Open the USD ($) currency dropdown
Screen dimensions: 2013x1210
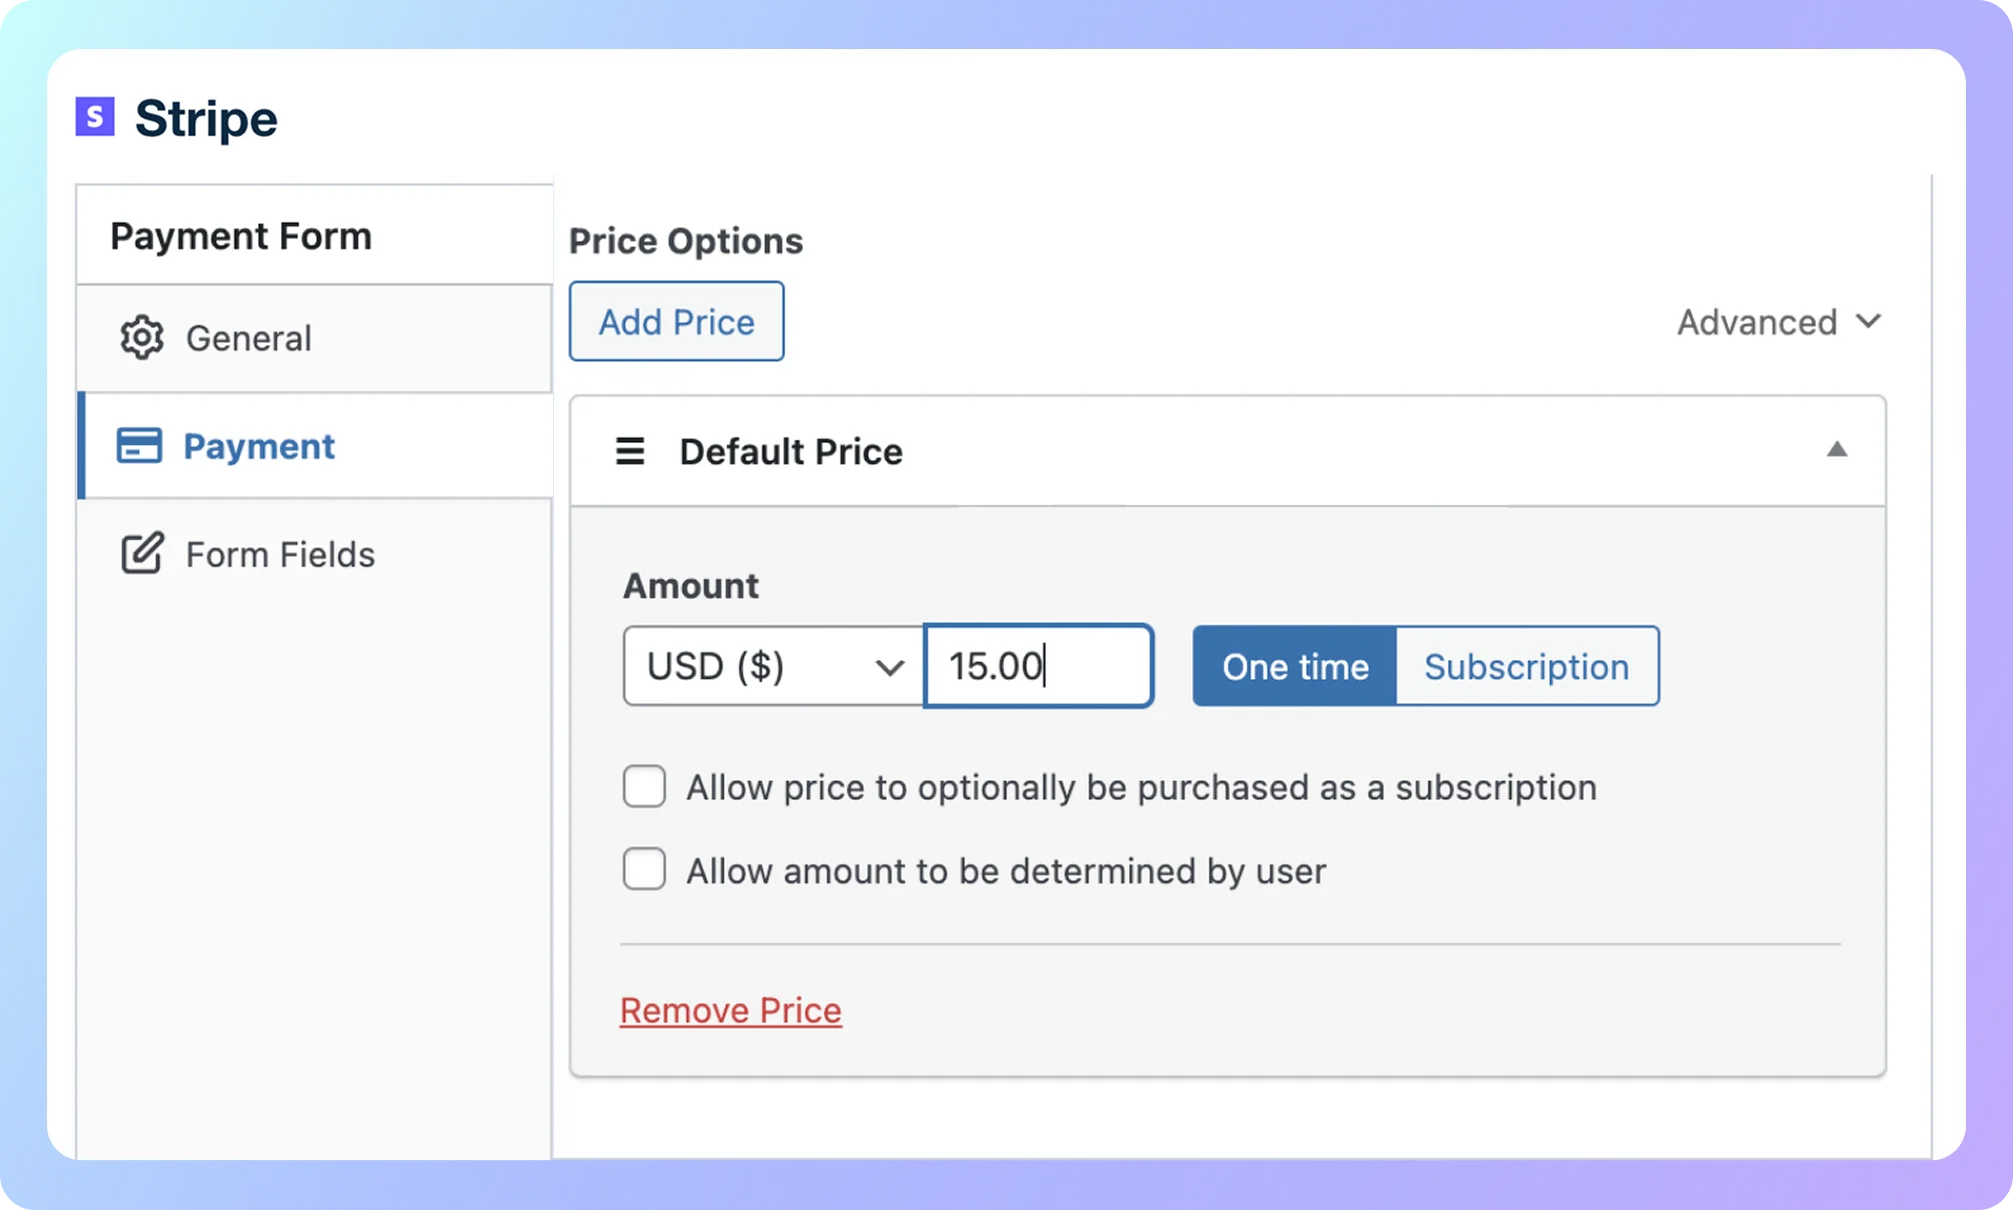click(x=774, y=666)
